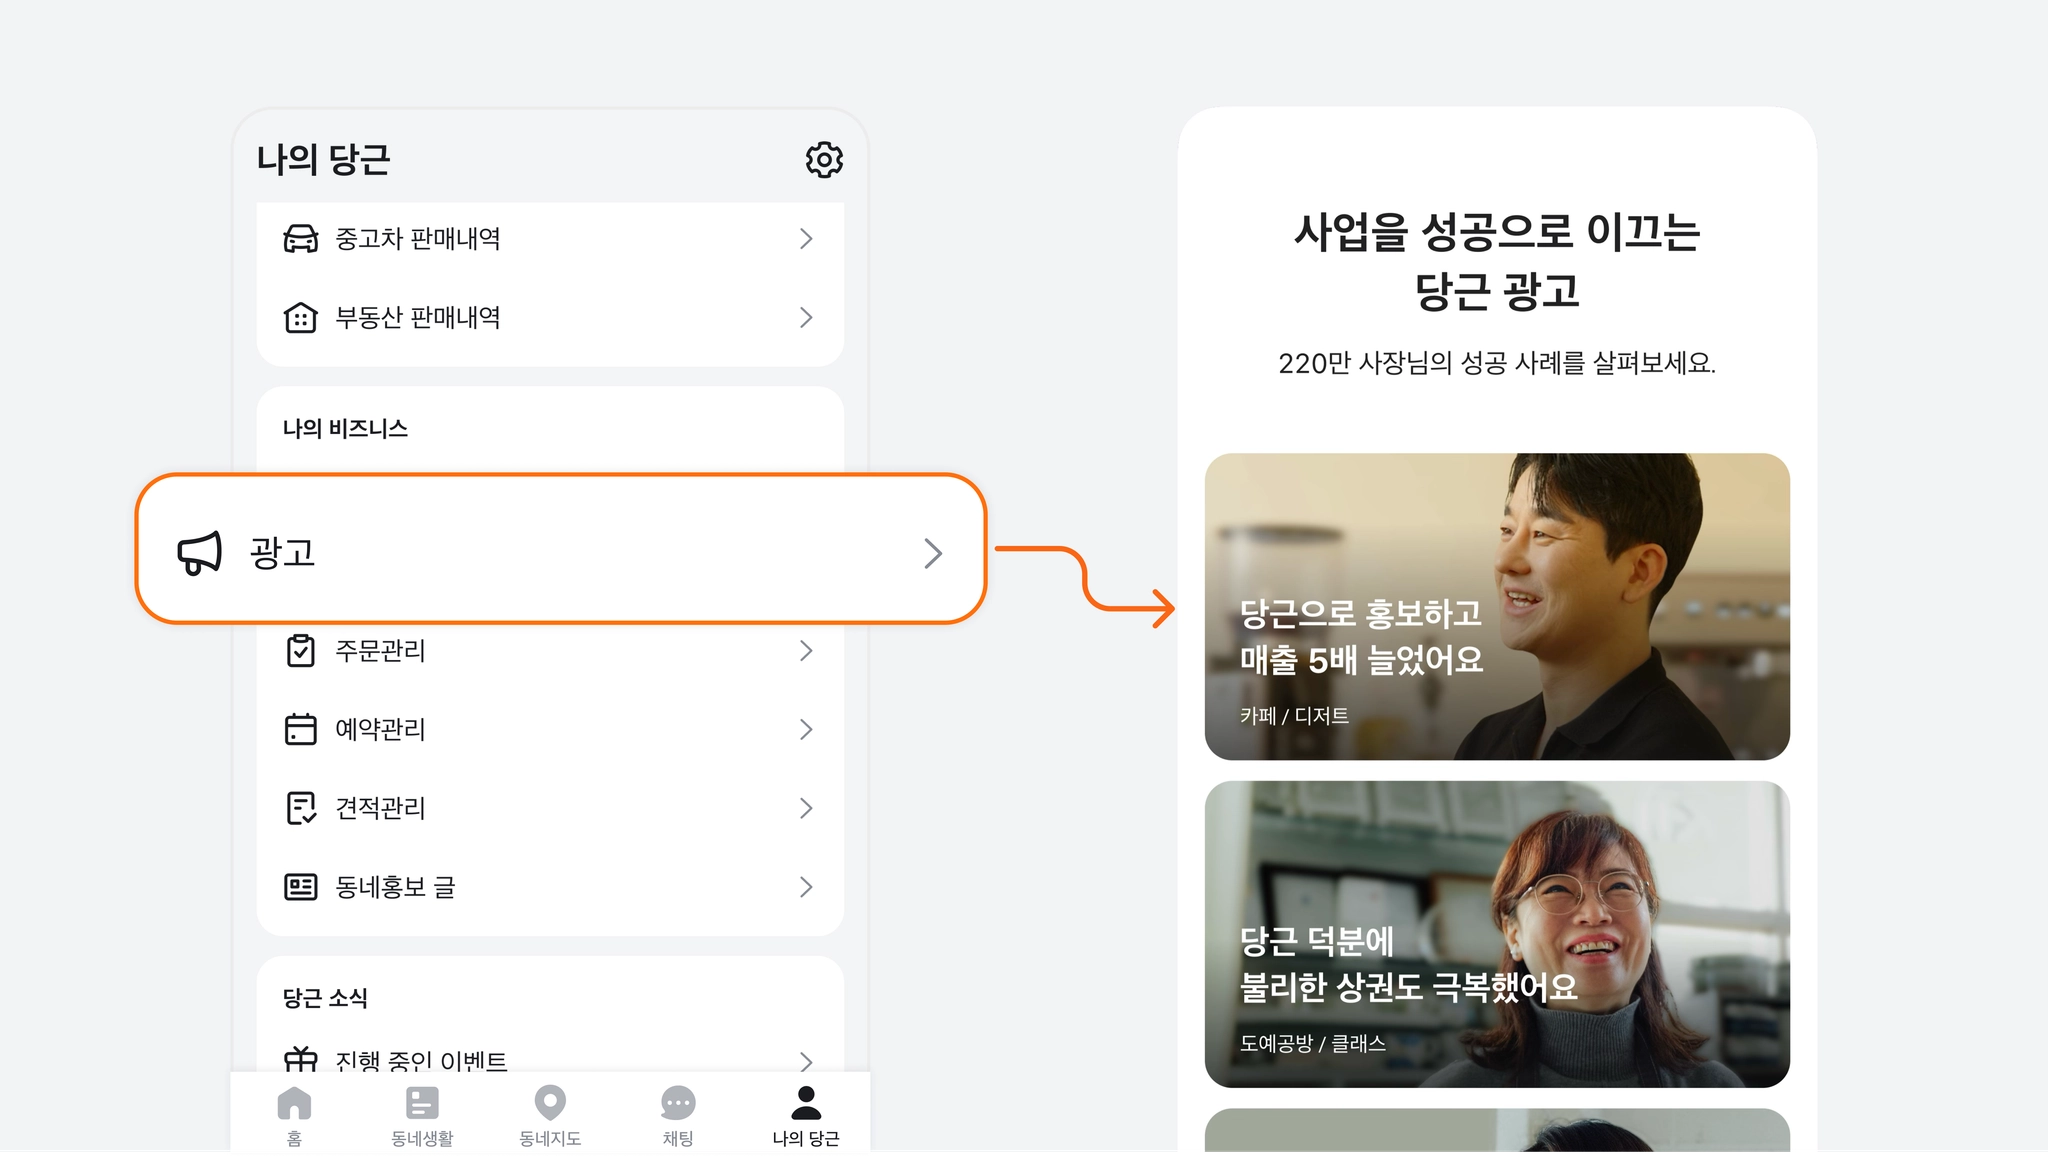Screen dimensions: 2048x1158
Task: Click the house icon beside 부동산 판매내역
Action: [300, 317]
